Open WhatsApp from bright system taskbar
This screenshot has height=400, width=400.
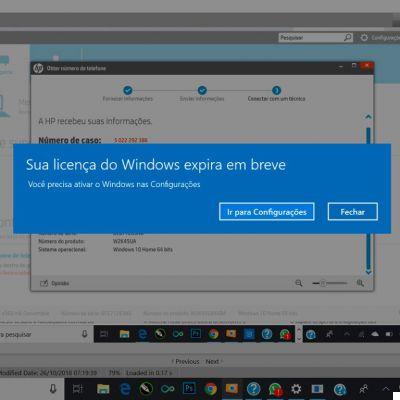click(x=275, y=389)
